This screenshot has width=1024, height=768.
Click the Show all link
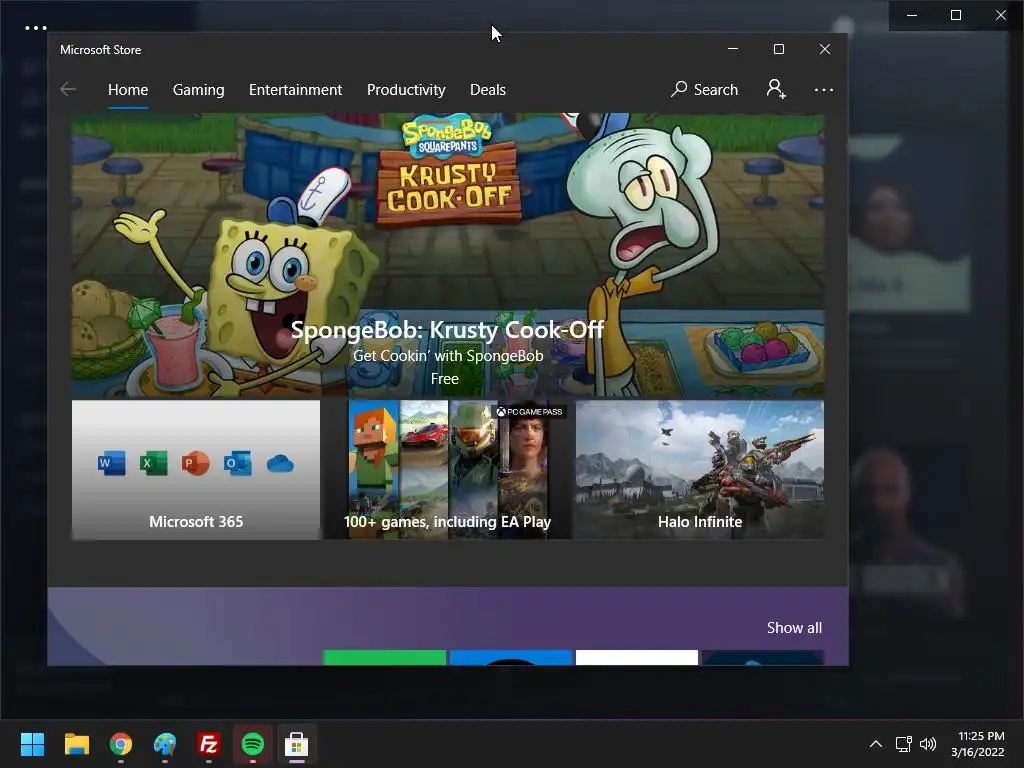[x=794, y=628]
